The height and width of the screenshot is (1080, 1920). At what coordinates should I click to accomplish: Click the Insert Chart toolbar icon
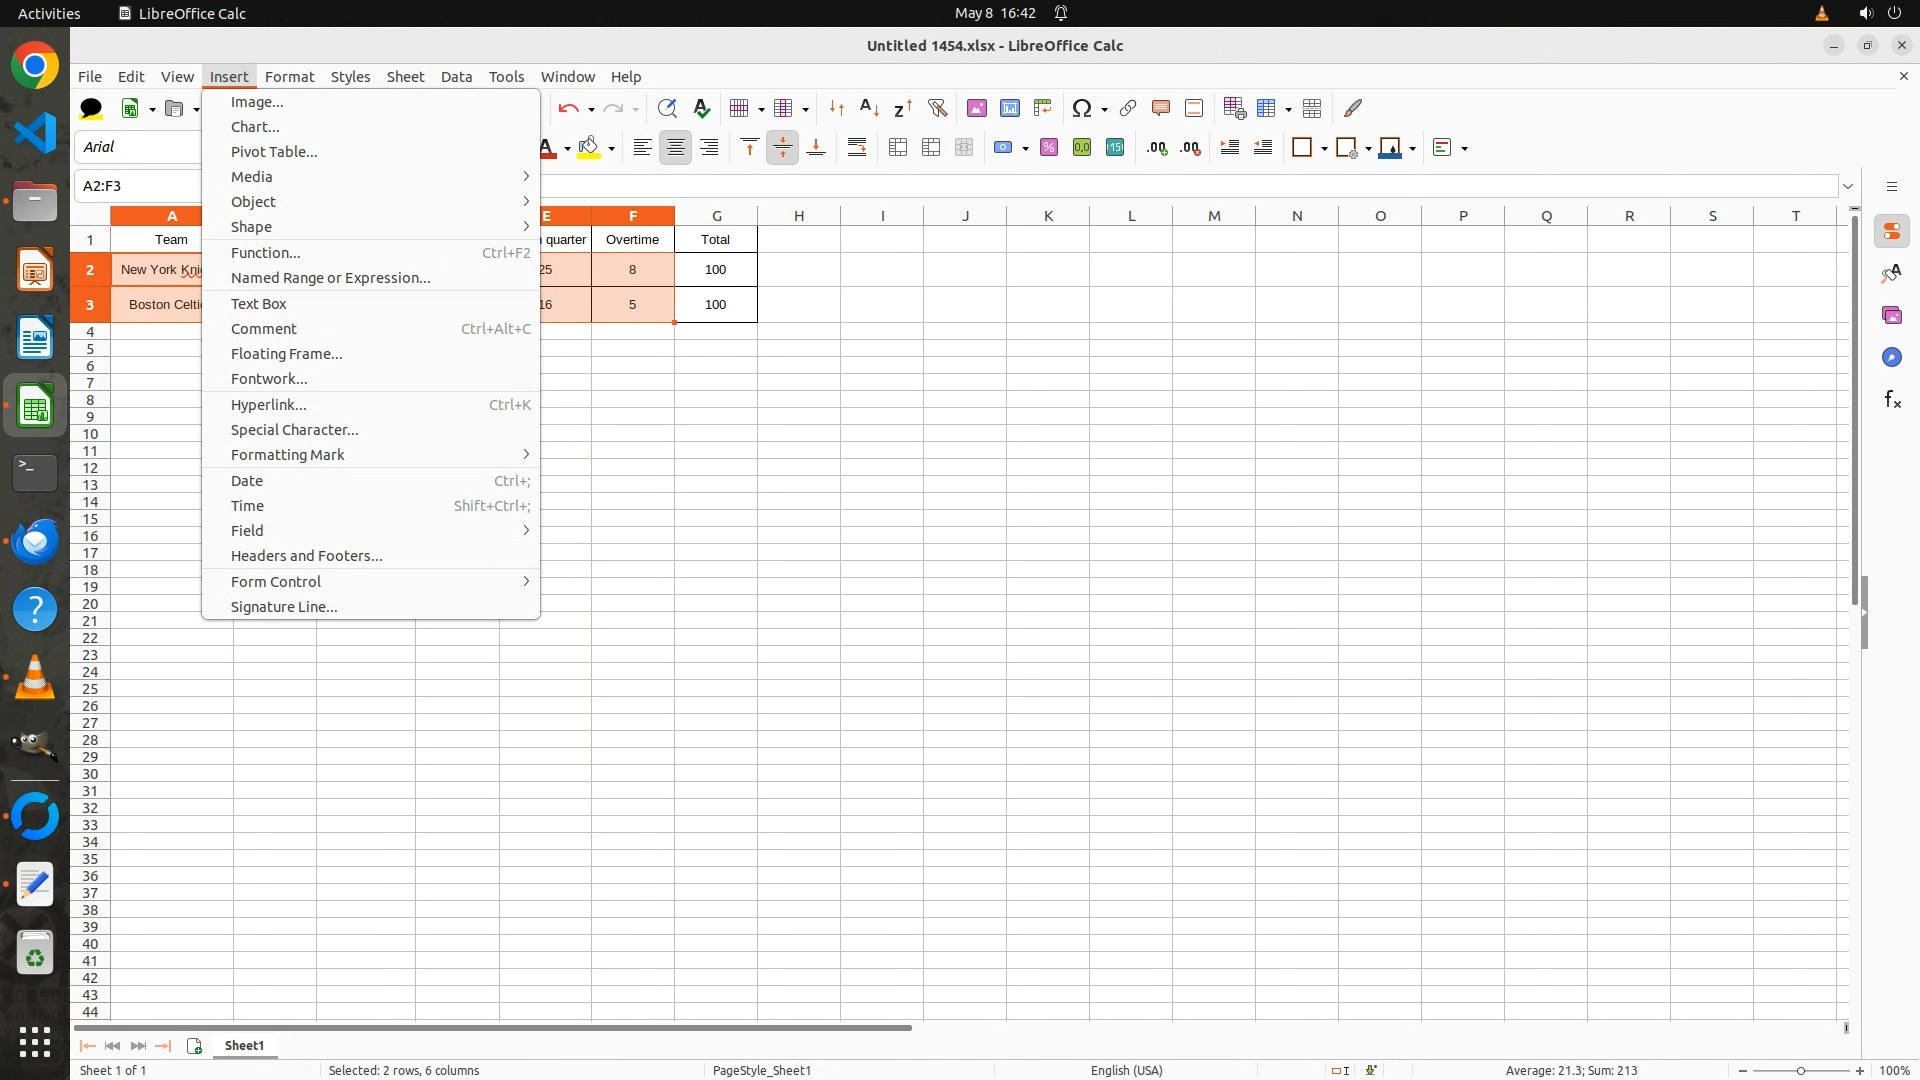click(x=1009, y=108)
